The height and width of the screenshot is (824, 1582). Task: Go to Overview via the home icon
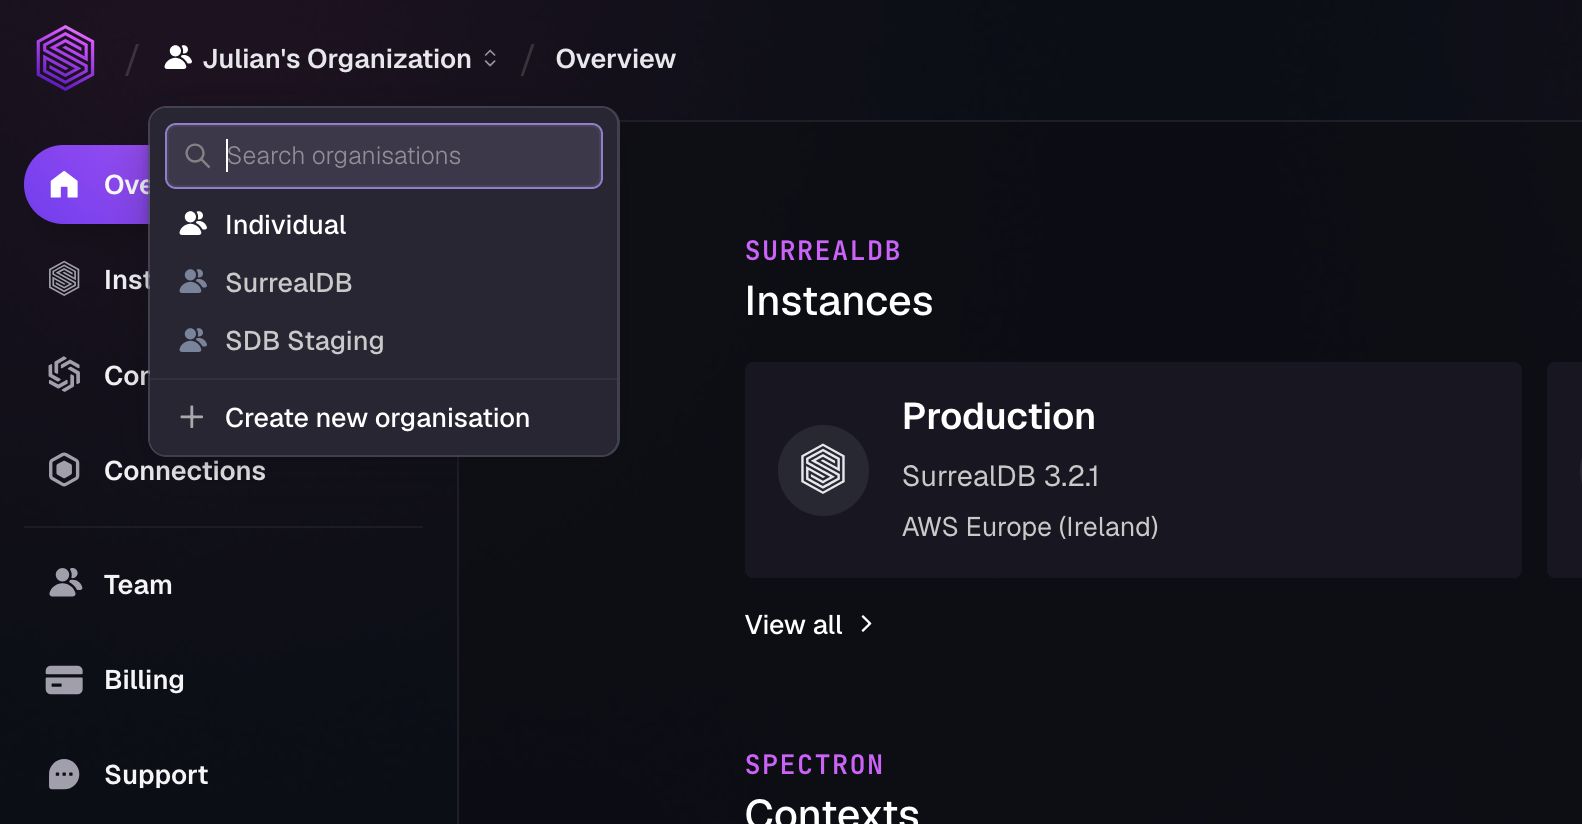pos(64,184)
